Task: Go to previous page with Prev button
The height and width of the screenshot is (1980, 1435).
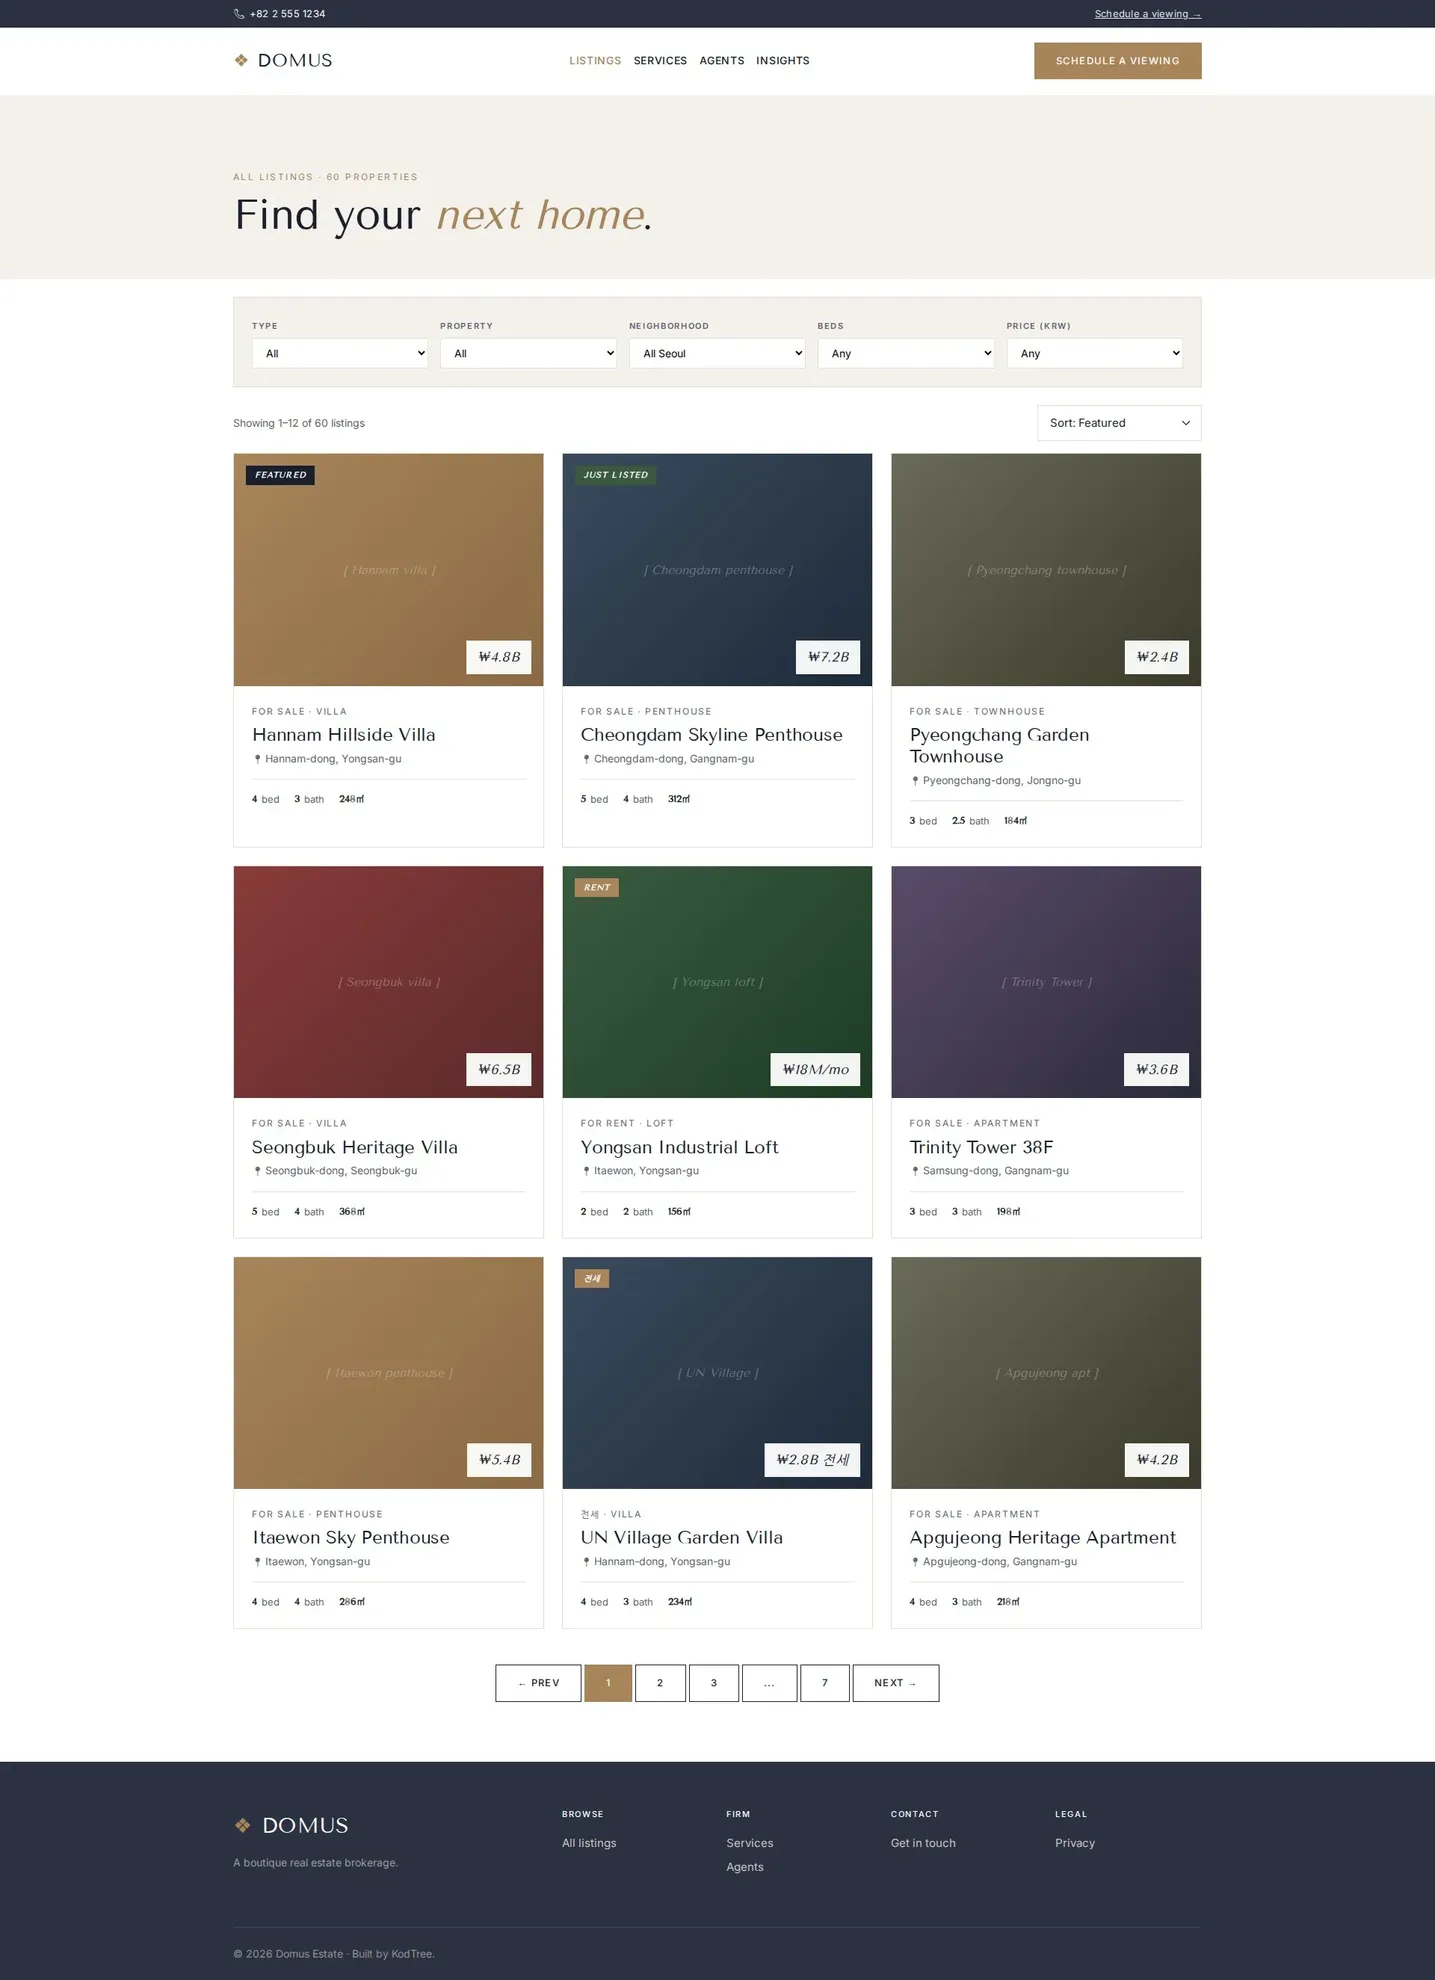Action: click(538, 1683)
